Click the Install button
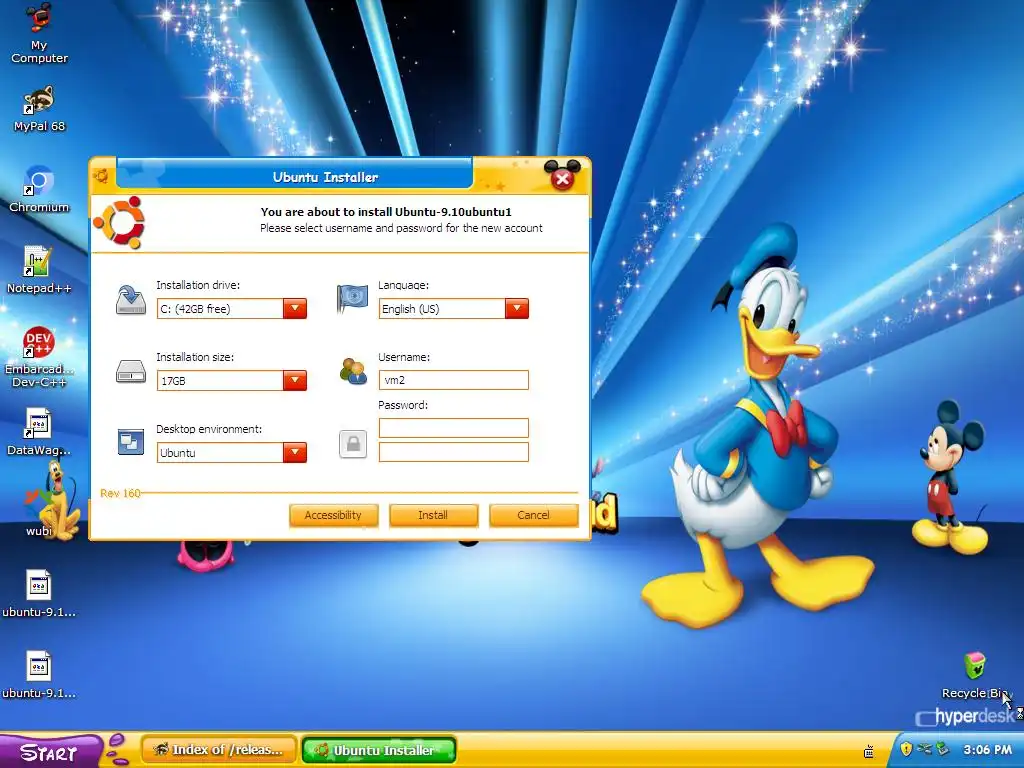 [x=434, y=515]
